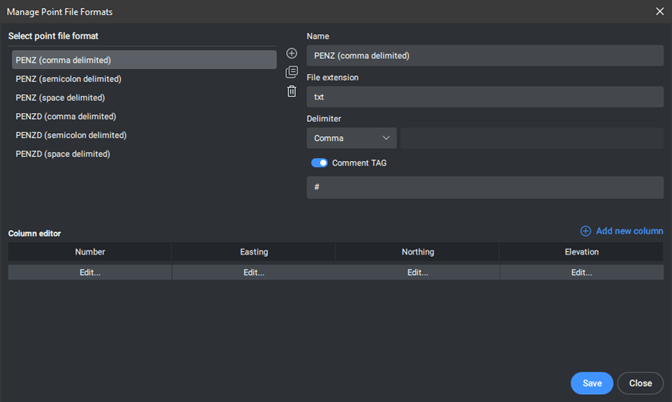Viewport: 672px width, 402px height.
Task: Delete the selected format using the trash icon
Action: (291, 91)
